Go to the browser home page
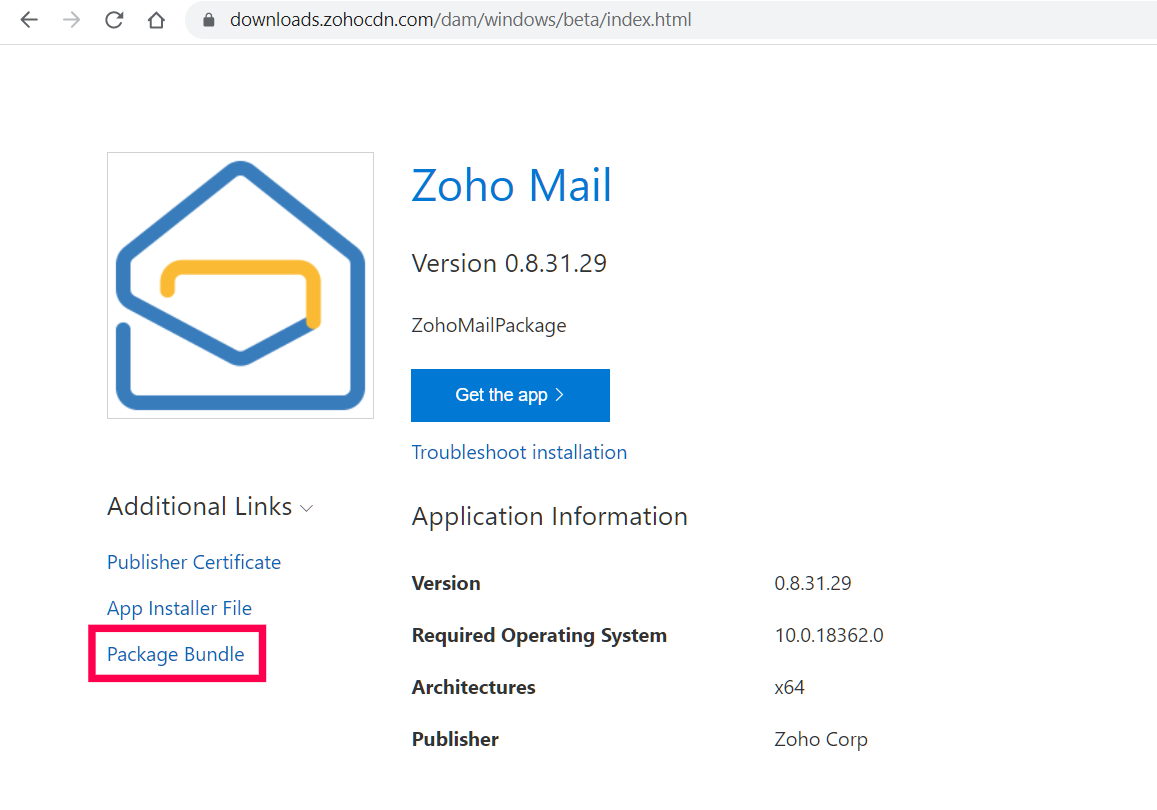Image resolution: width=1157 pixels, height=810 pixels. 156,20
